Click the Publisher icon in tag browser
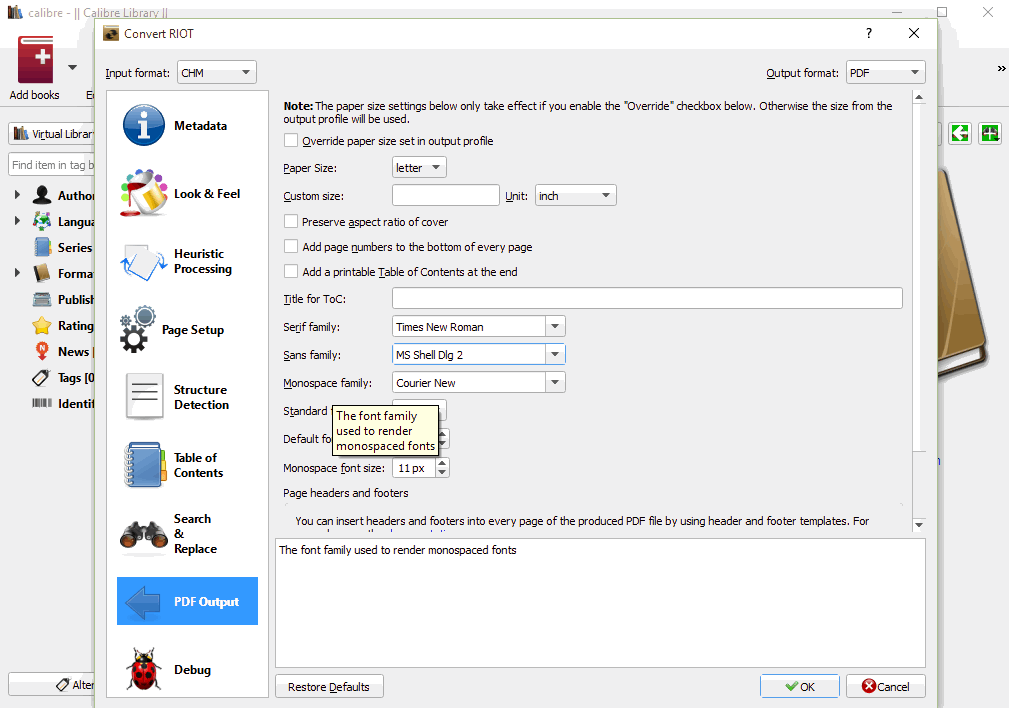 [42, 299]
